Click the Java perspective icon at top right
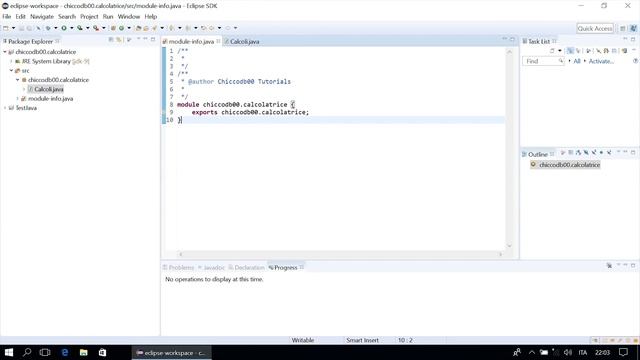The height and width of the screenshot is (360, 640). tap(633, 28)
